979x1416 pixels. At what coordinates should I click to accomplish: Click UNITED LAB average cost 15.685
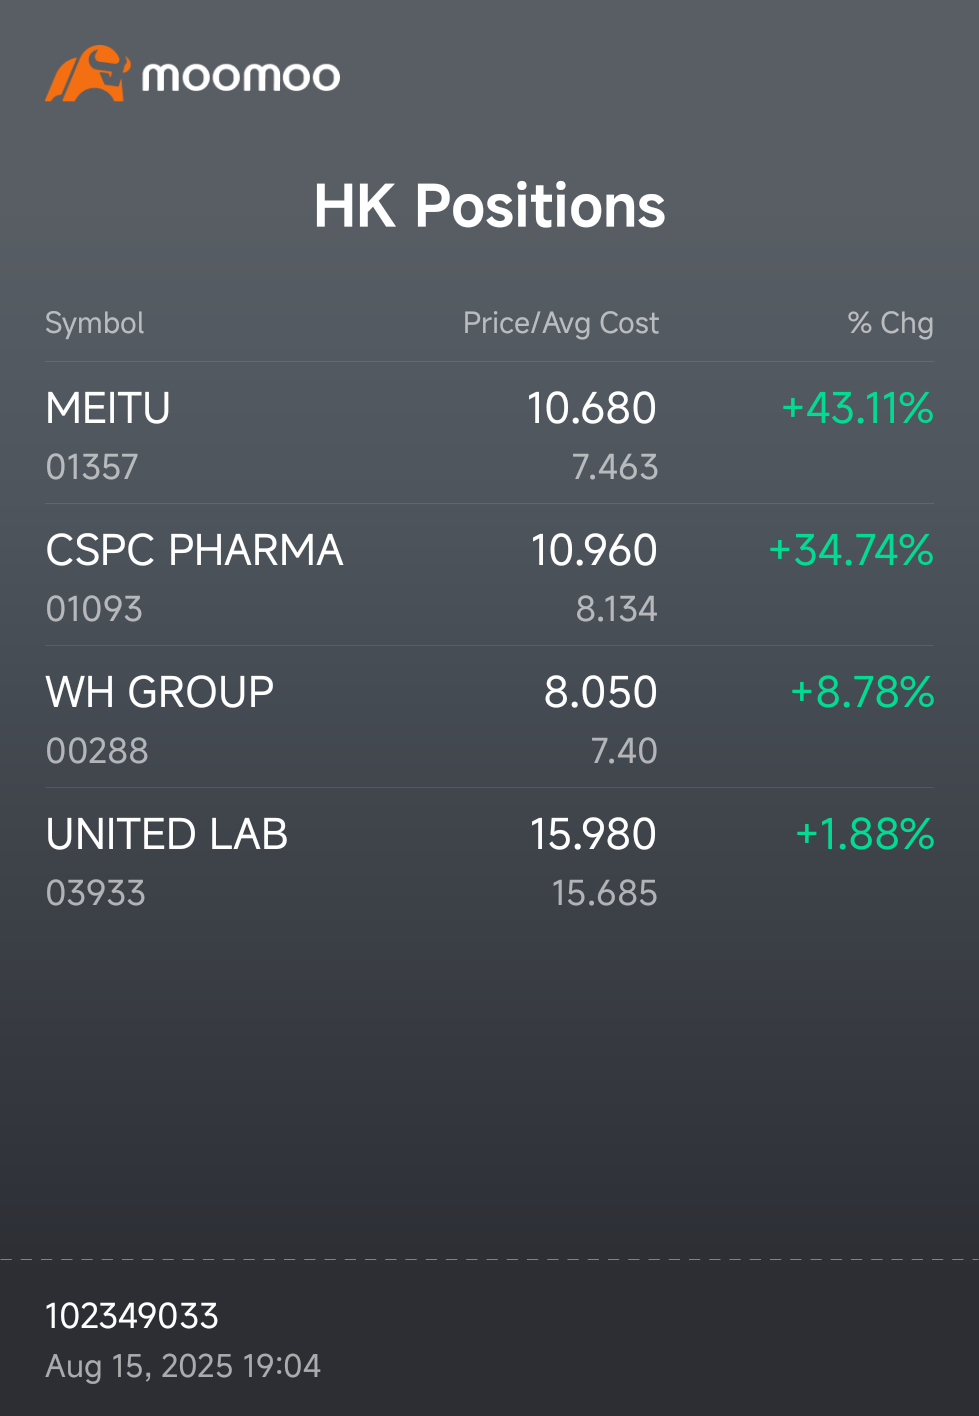point(605,893)
